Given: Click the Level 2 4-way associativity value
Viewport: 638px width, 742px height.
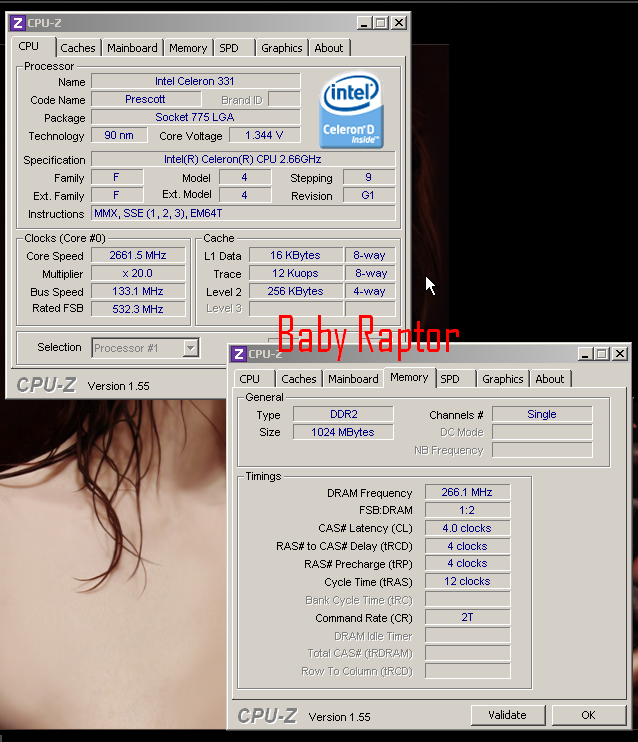Looking at the screenshot, I should pyautogui.click(x=370, y=291).
